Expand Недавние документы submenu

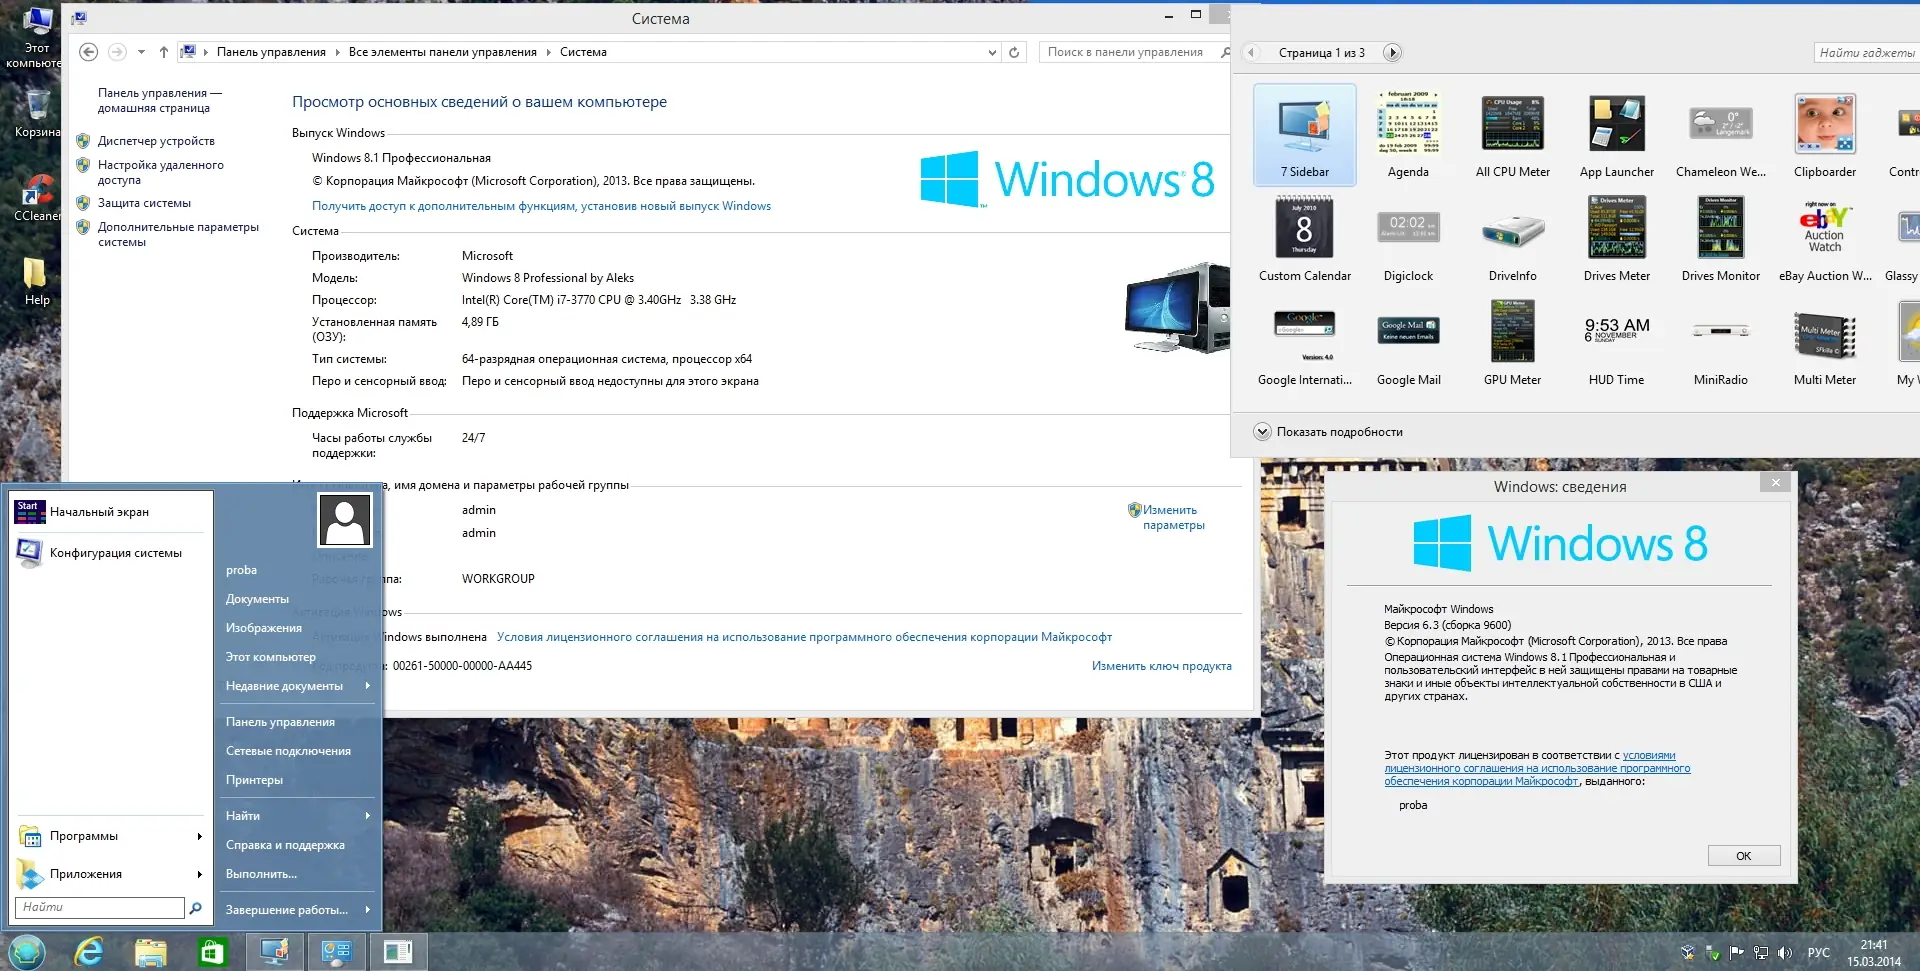(297, 686)
